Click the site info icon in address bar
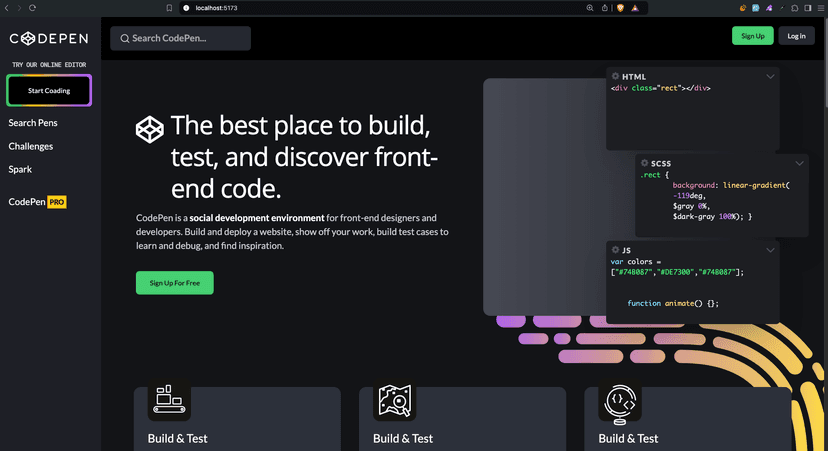Screen dimensions: 828x451 (186, 8)
